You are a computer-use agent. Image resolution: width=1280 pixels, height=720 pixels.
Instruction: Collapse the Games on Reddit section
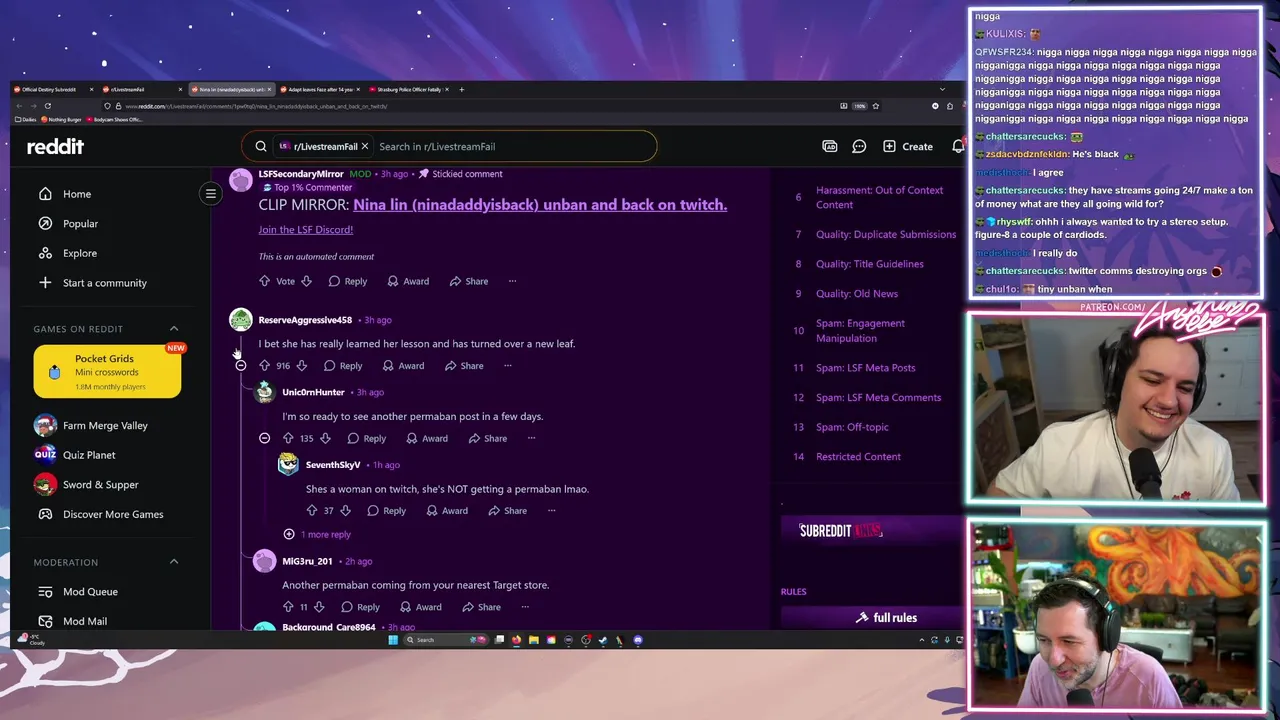click(x=173, y=329)
